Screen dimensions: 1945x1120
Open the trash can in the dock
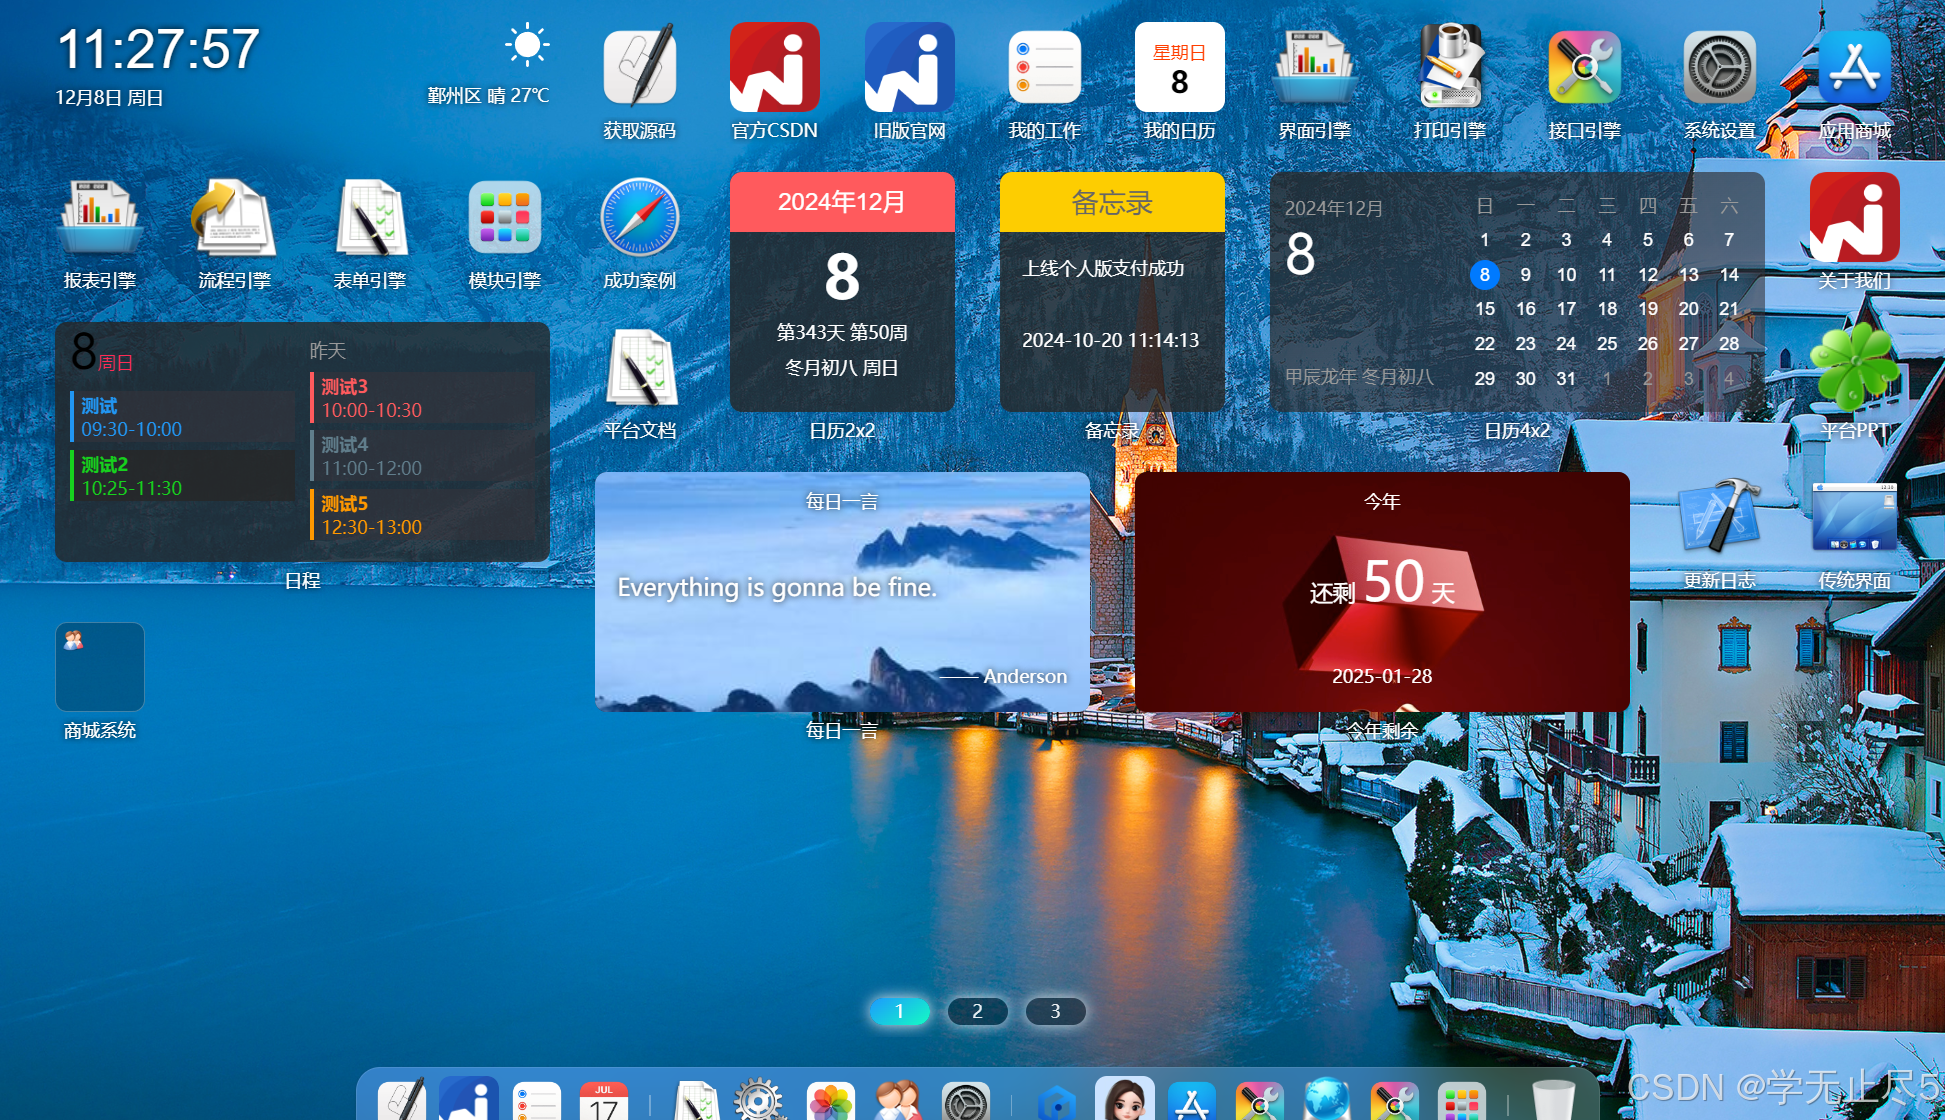[1553, 1100]
